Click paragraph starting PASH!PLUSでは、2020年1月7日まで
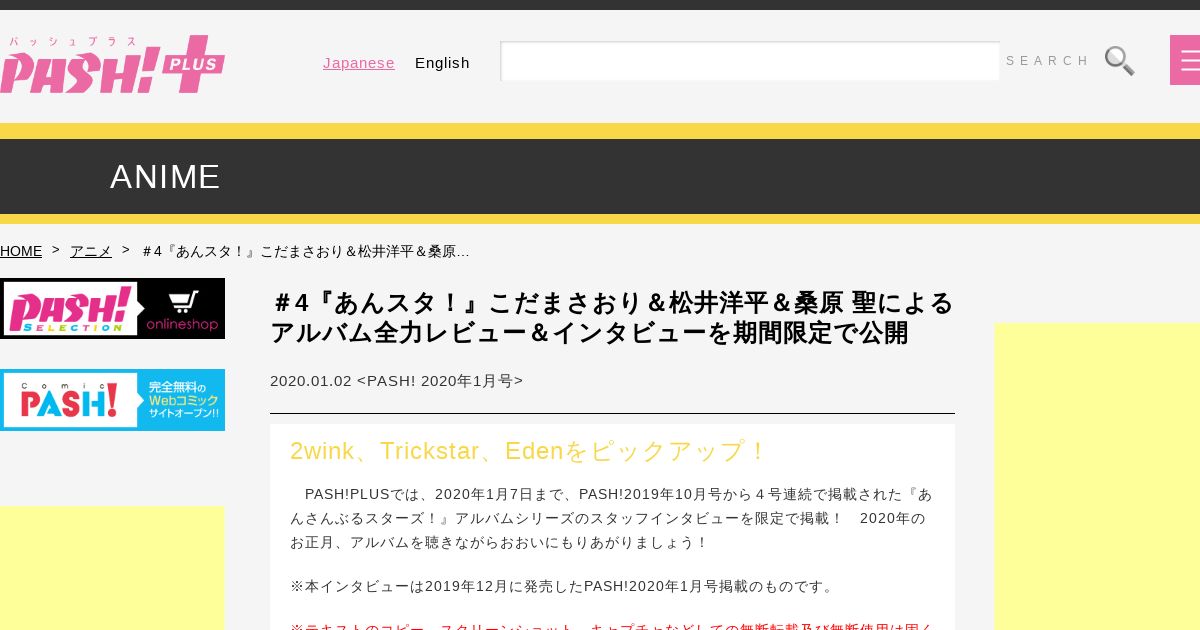Image resolution: width=1200 pixels, height=630 pixels. (612, 518)
